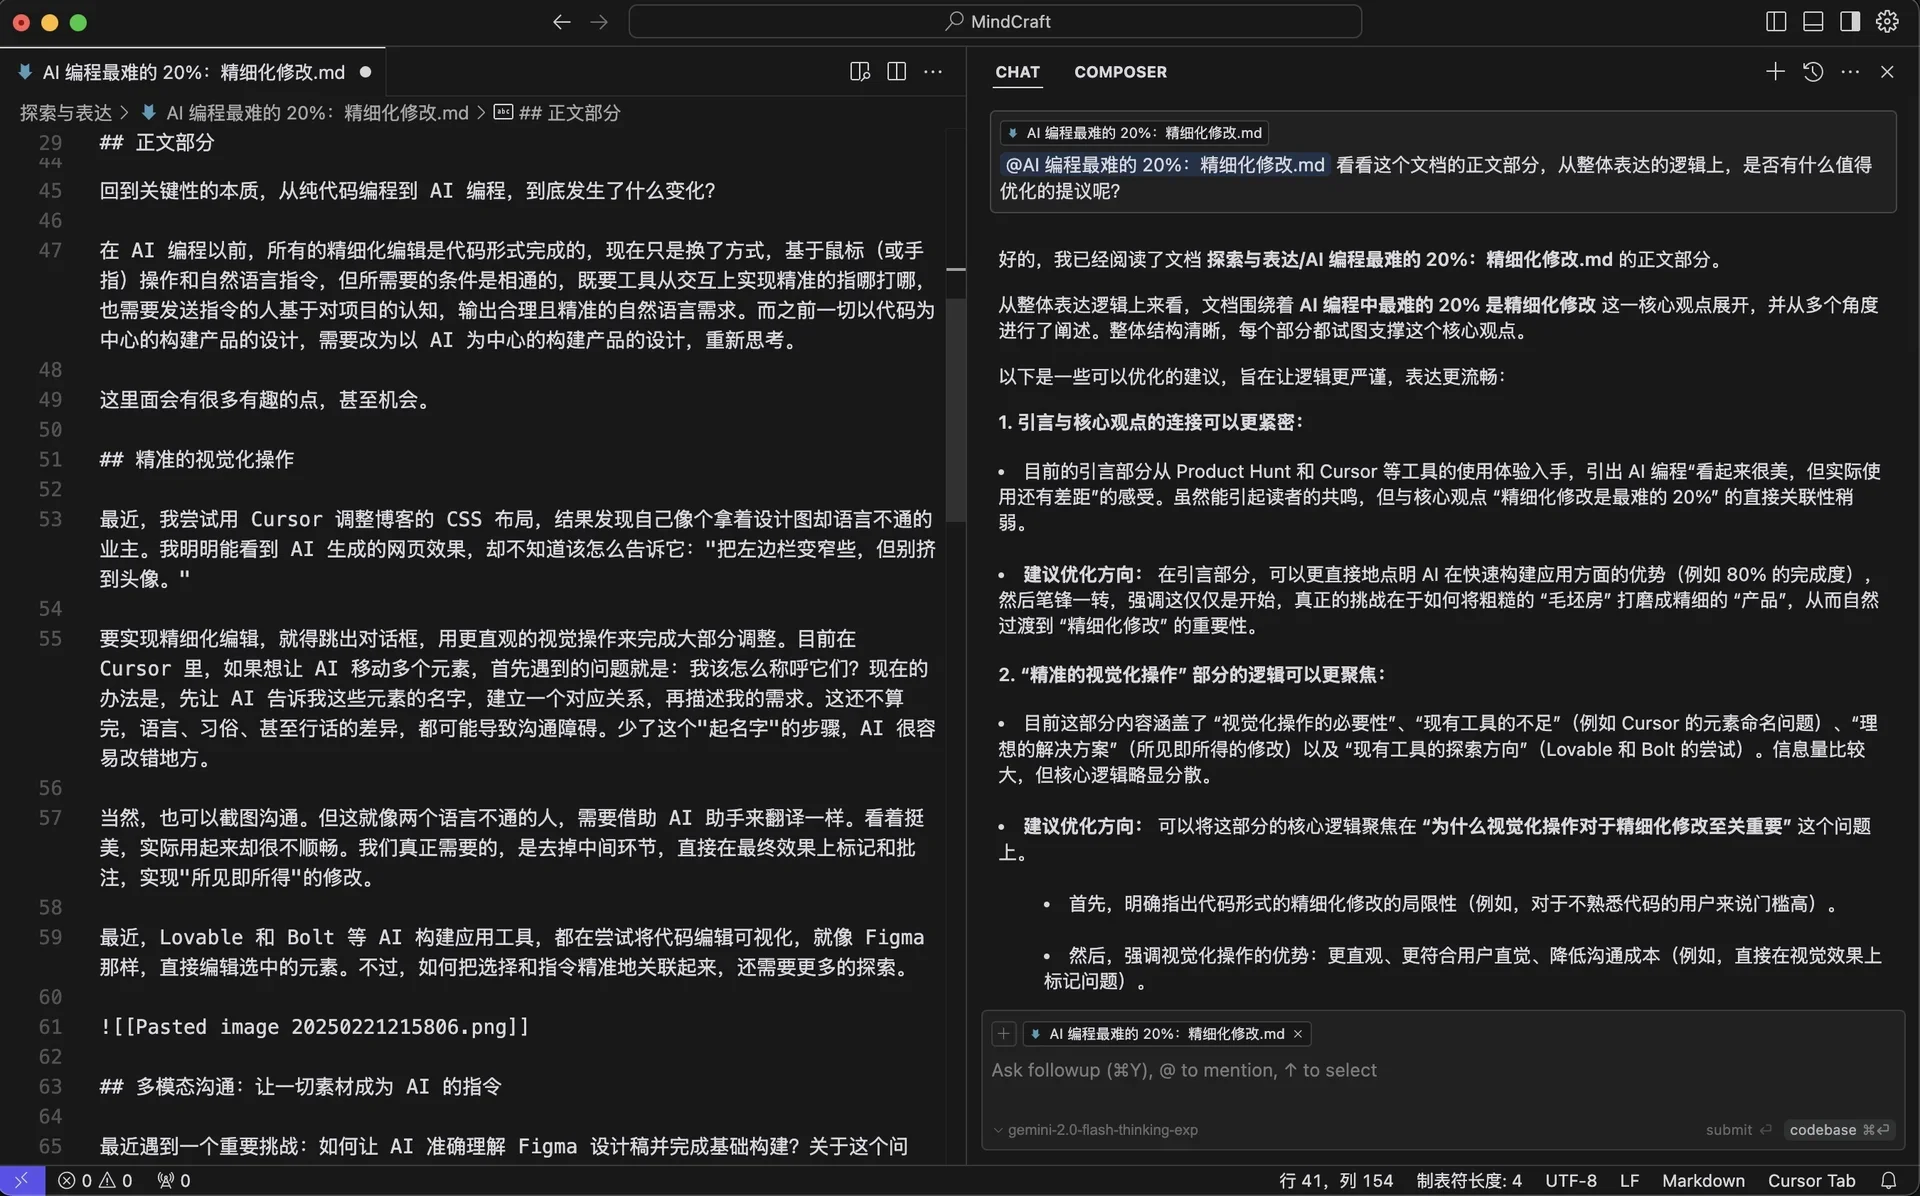
Task: Split the editor right
Action: (896, 71)
